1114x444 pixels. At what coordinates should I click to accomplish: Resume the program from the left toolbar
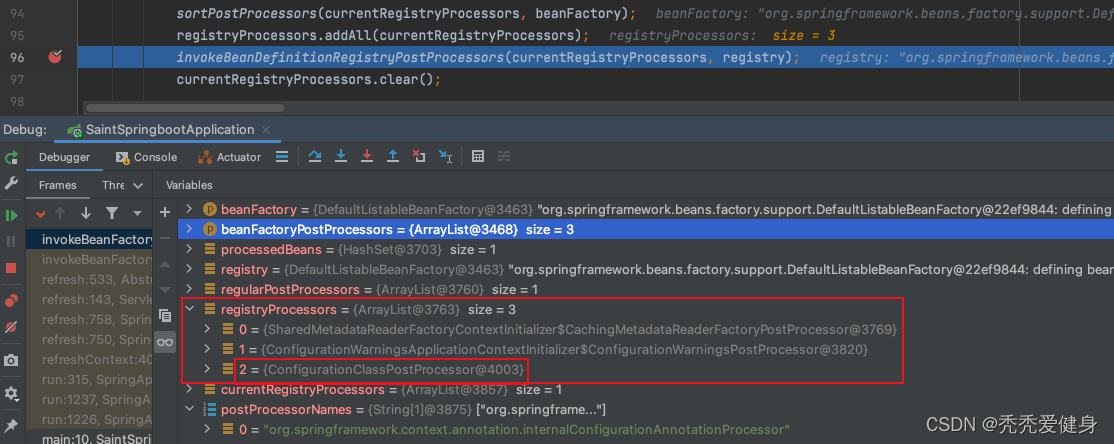(x=12, y=215)
